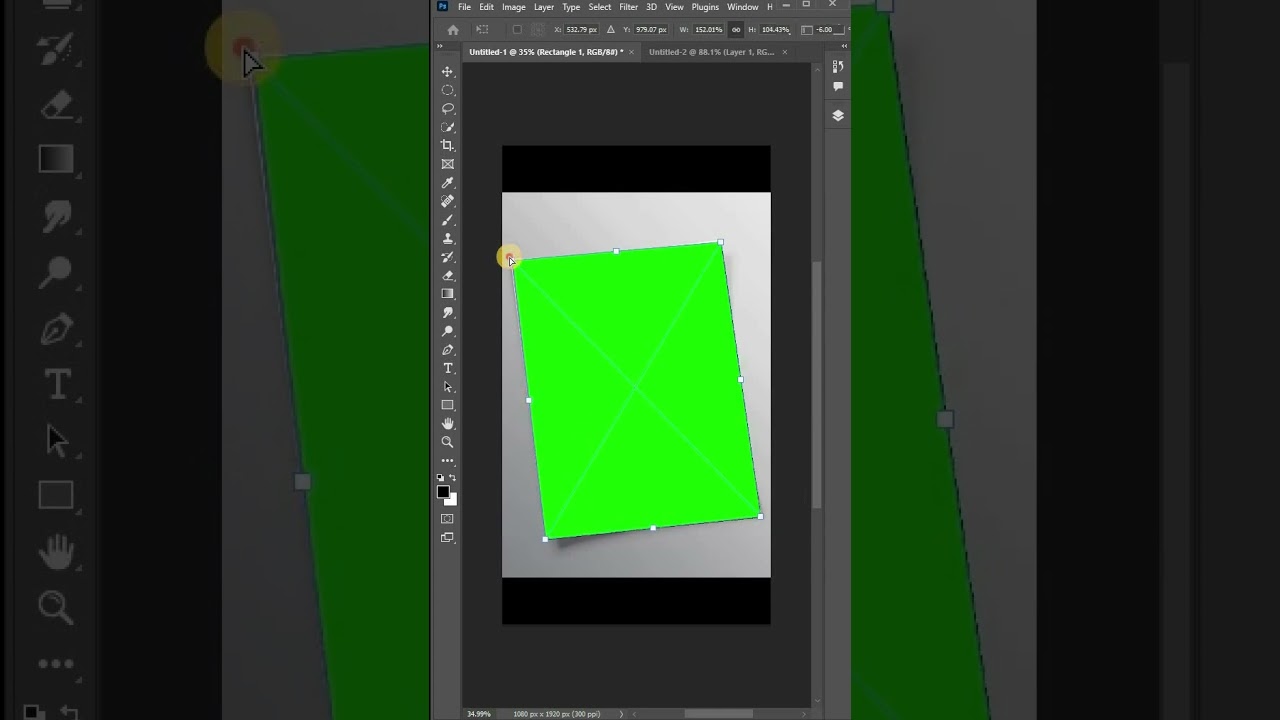The width and height of the screenshot is (1280, 720).
Task: Open the Layer menu
Action: [544, 7]
